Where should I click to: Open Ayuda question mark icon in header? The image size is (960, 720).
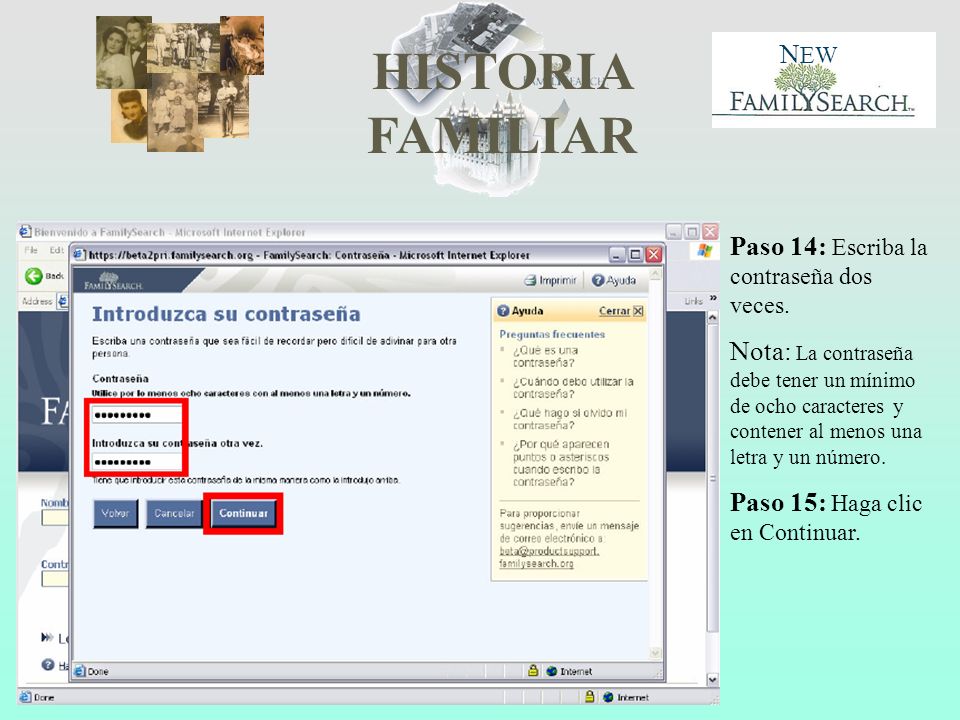pos(598,280)
